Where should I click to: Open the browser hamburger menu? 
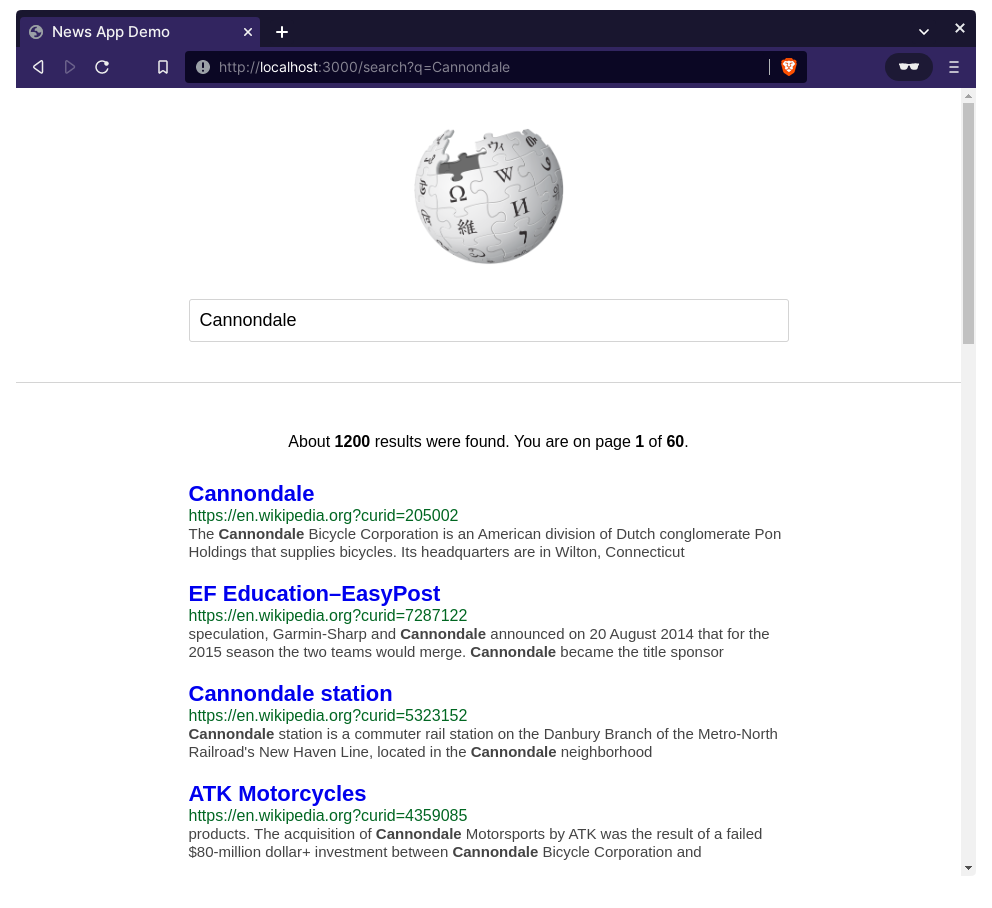954,66
